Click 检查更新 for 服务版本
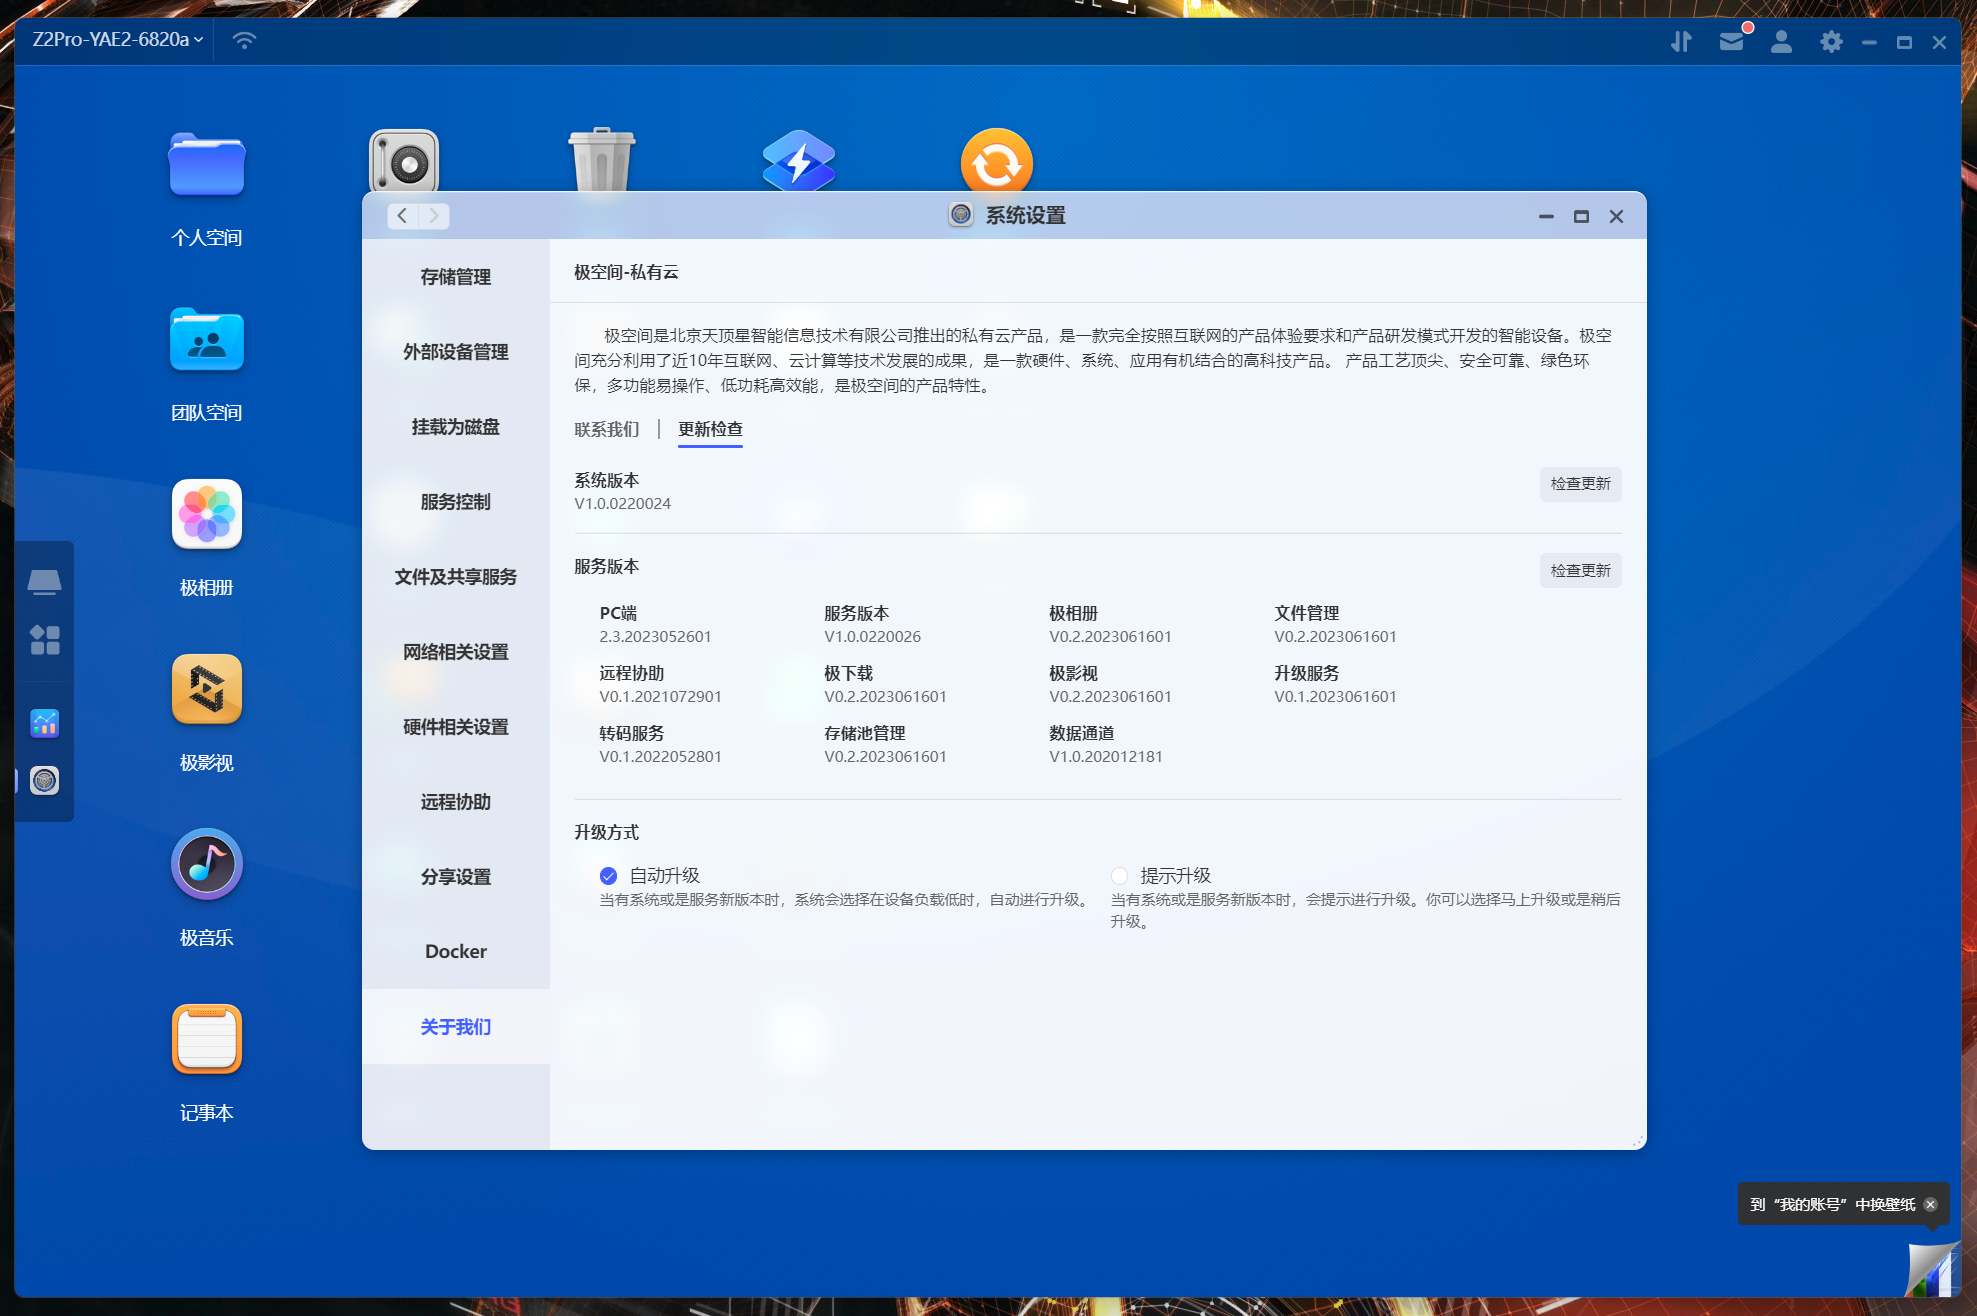 (x=1580, y=571)
